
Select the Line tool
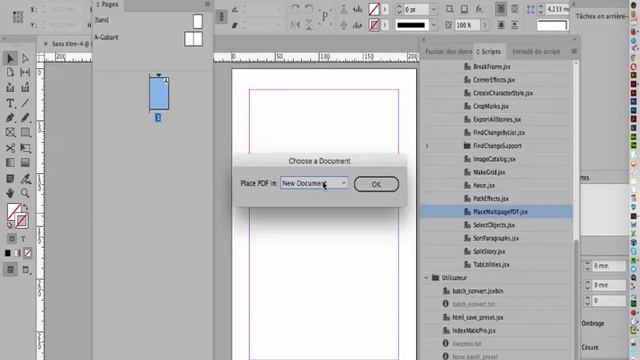pyautogui.click(x=25, y=103)
